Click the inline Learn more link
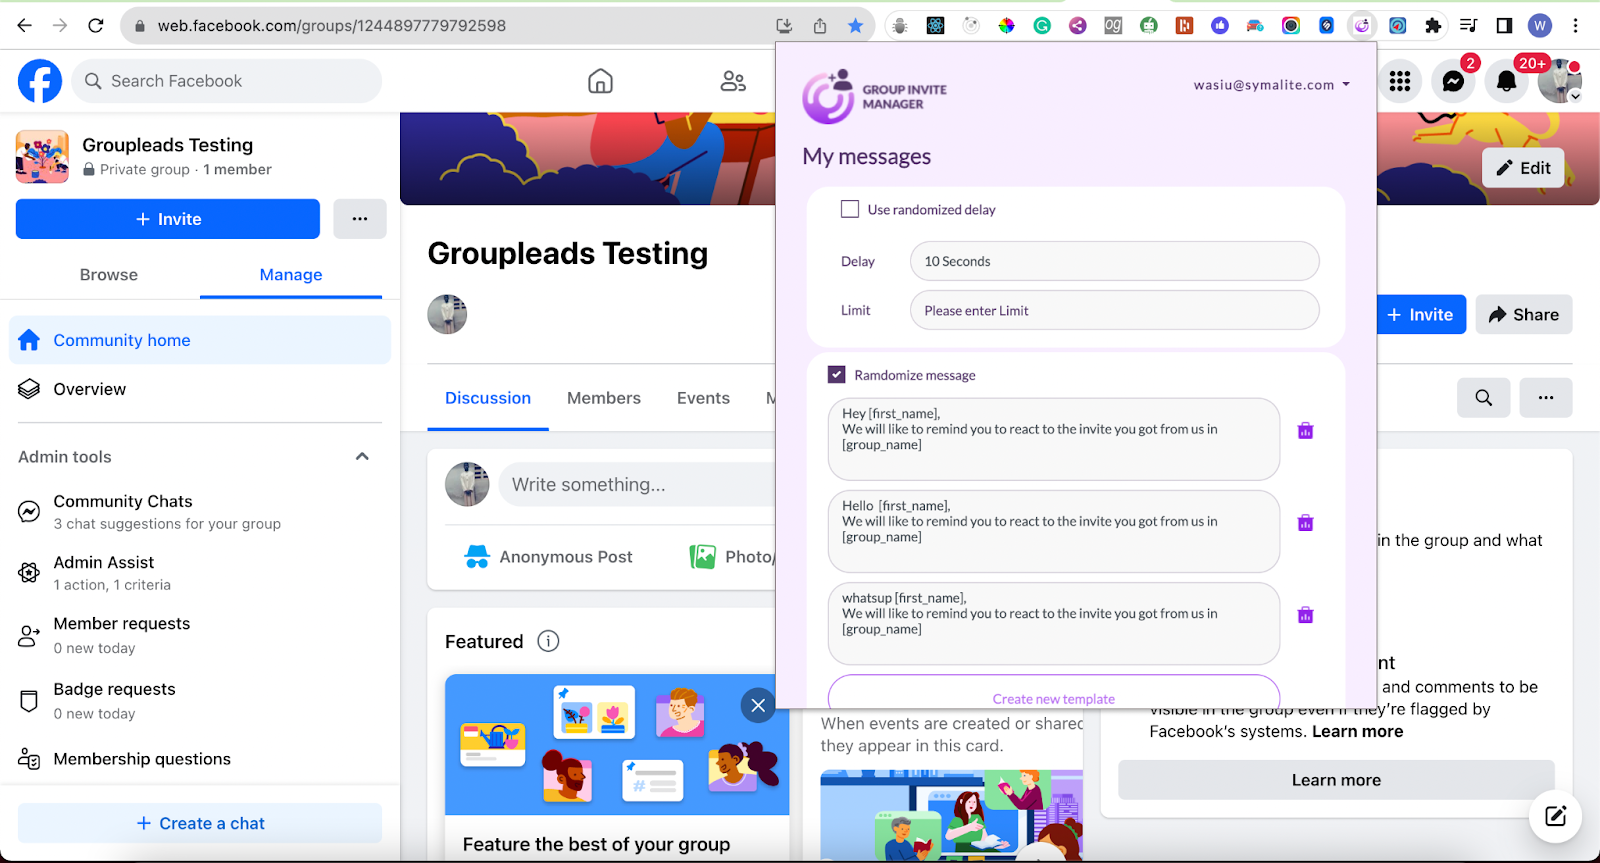 [x=1357, y=731]
